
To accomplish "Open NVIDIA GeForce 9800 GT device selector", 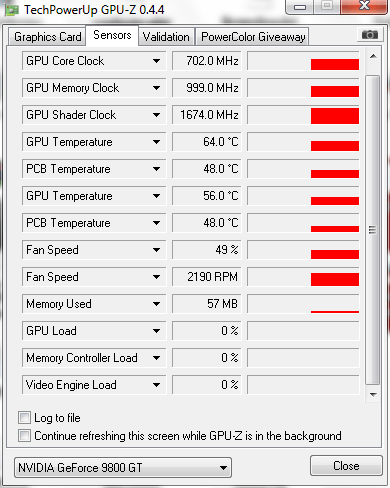I will [123, 468].
